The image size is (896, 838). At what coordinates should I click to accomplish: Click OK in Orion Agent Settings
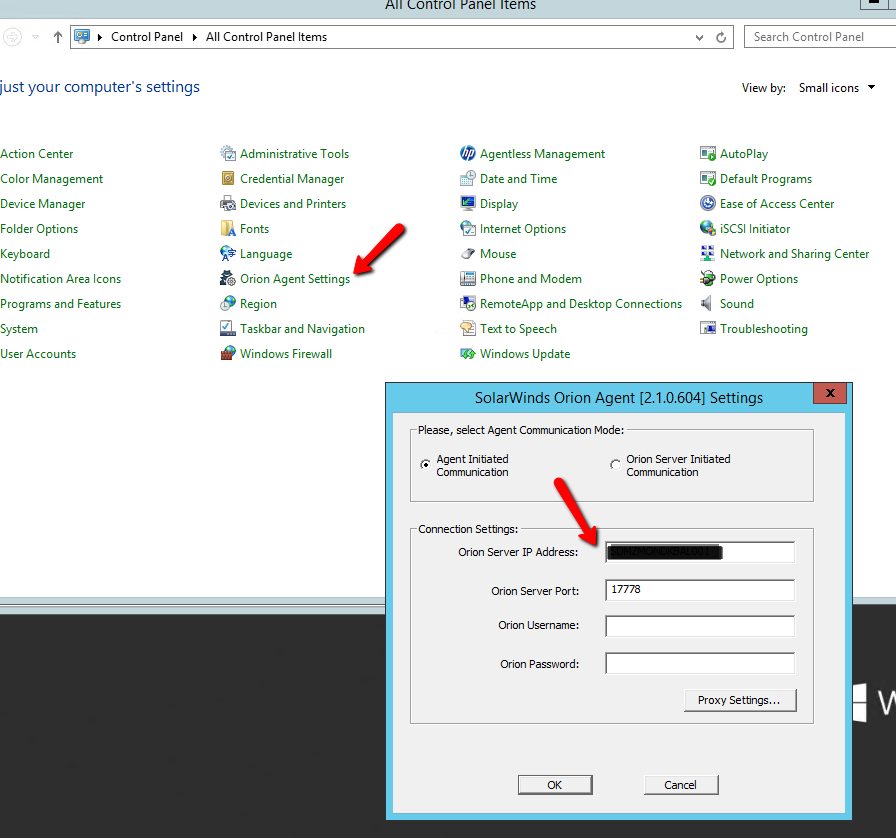(x=555, y=785)
